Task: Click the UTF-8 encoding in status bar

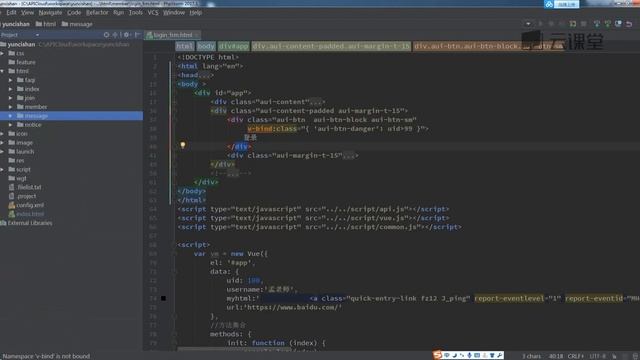Action: point(598,356)
